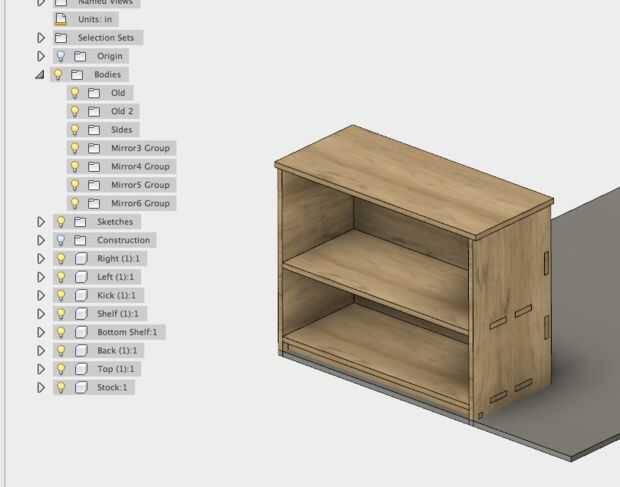Select the 'Stock:1' label
This screenshot has height=487, width=620.
coord(112,387)
